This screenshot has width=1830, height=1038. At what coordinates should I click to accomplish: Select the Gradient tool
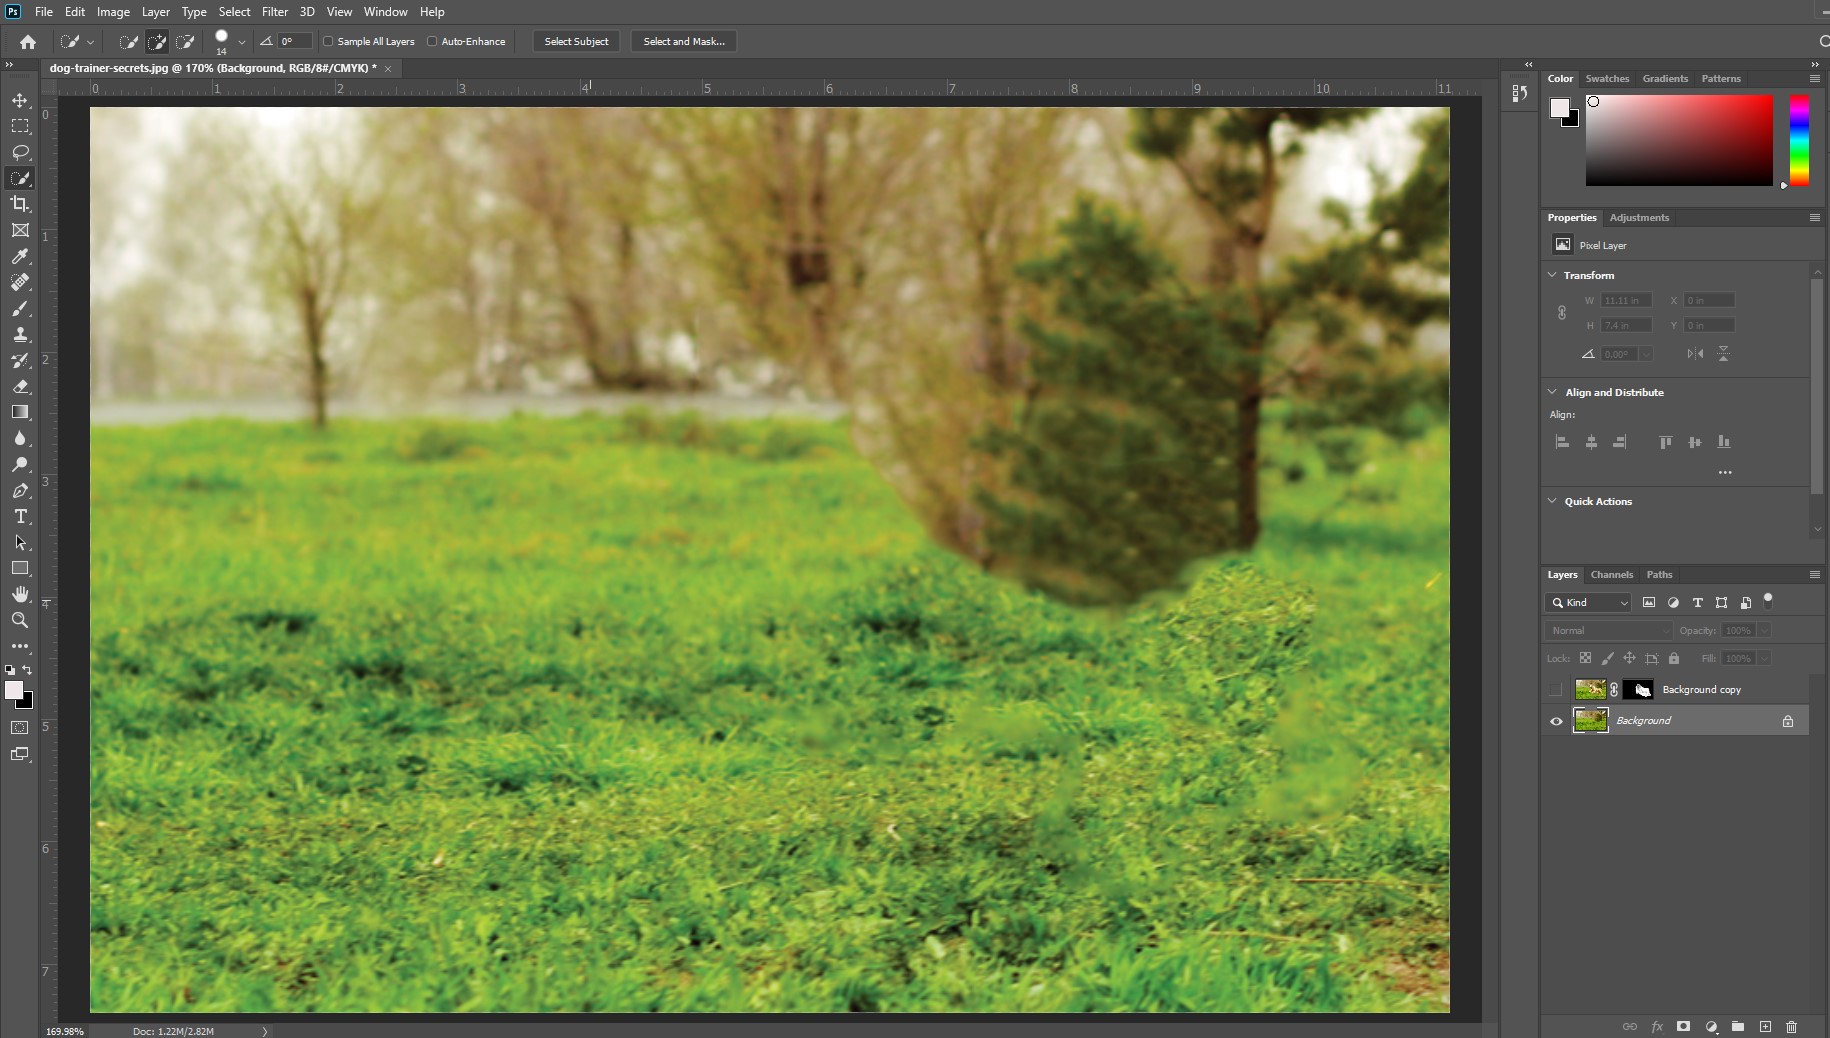(x=20, y=412)
